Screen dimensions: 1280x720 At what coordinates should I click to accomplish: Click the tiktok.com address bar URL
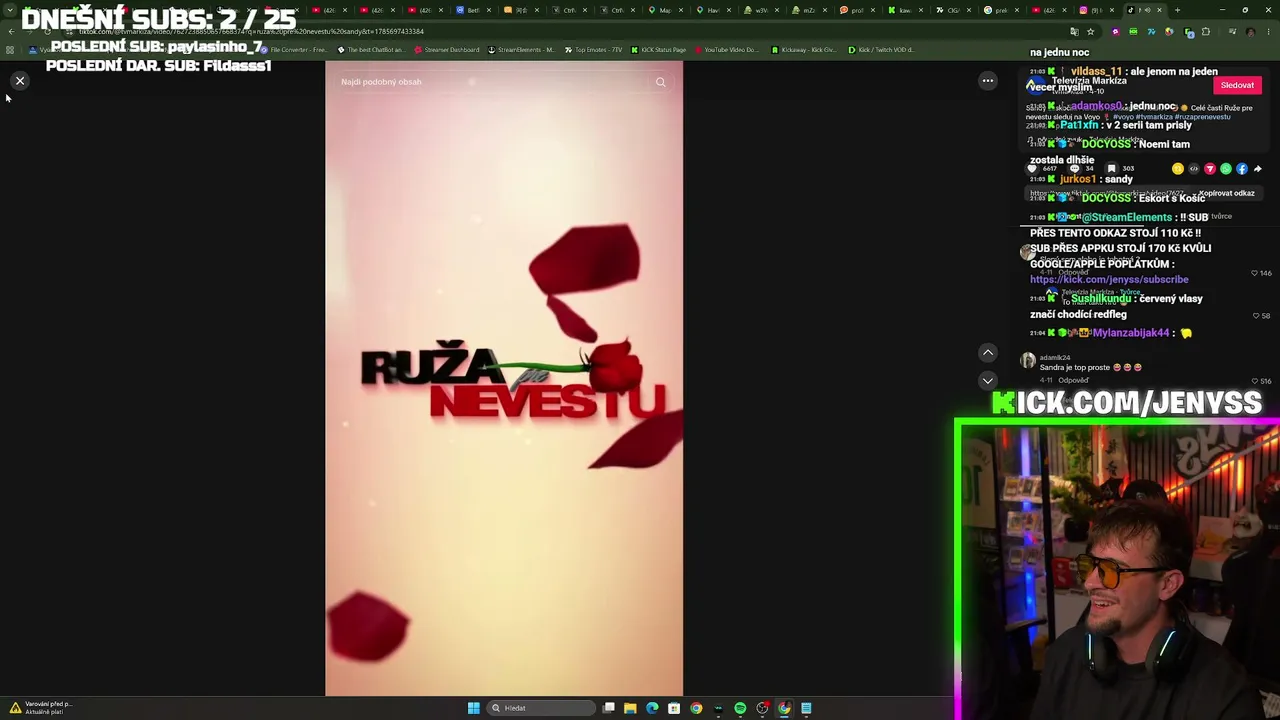pyautogui.click(x=251, y=32)
